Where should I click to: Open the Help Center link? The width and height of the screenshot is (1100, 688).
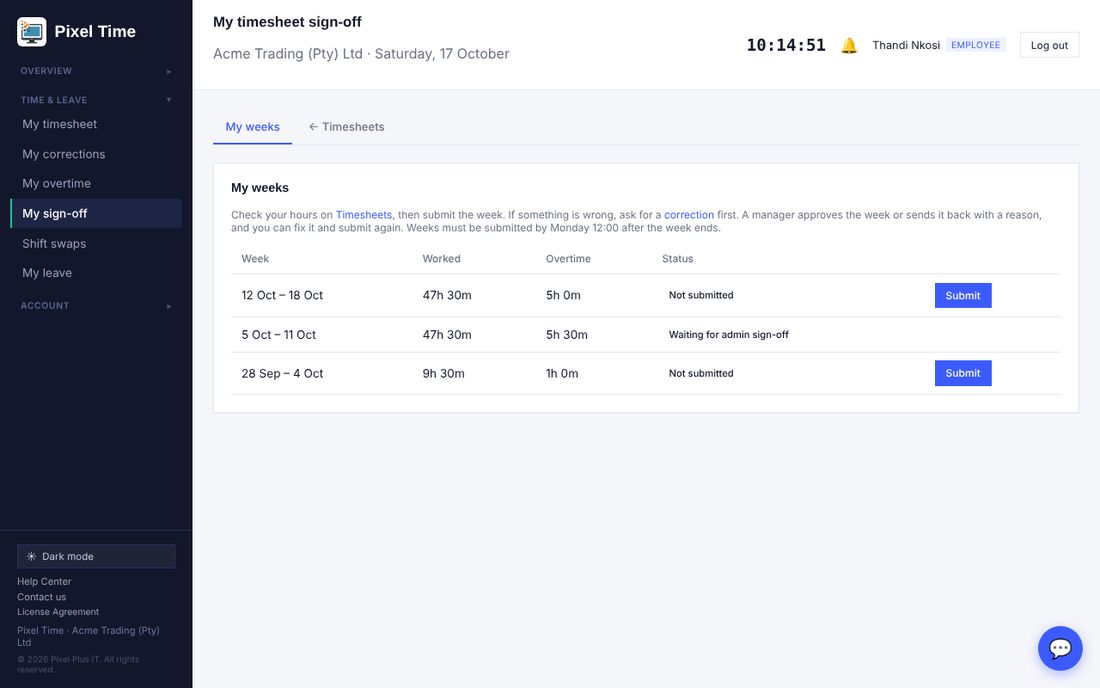[x=44, y=581]
